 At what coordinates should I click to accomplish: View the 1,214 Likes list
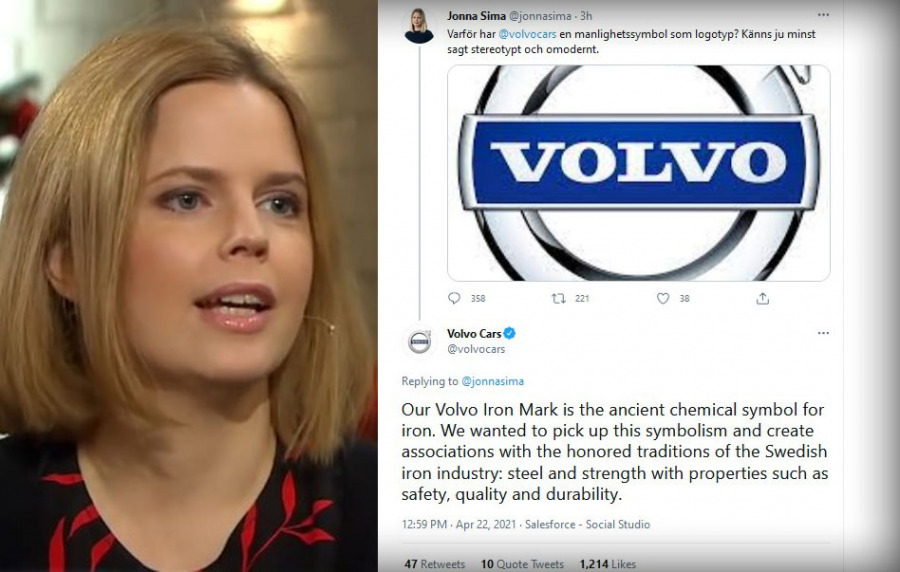tap(608, 564)
